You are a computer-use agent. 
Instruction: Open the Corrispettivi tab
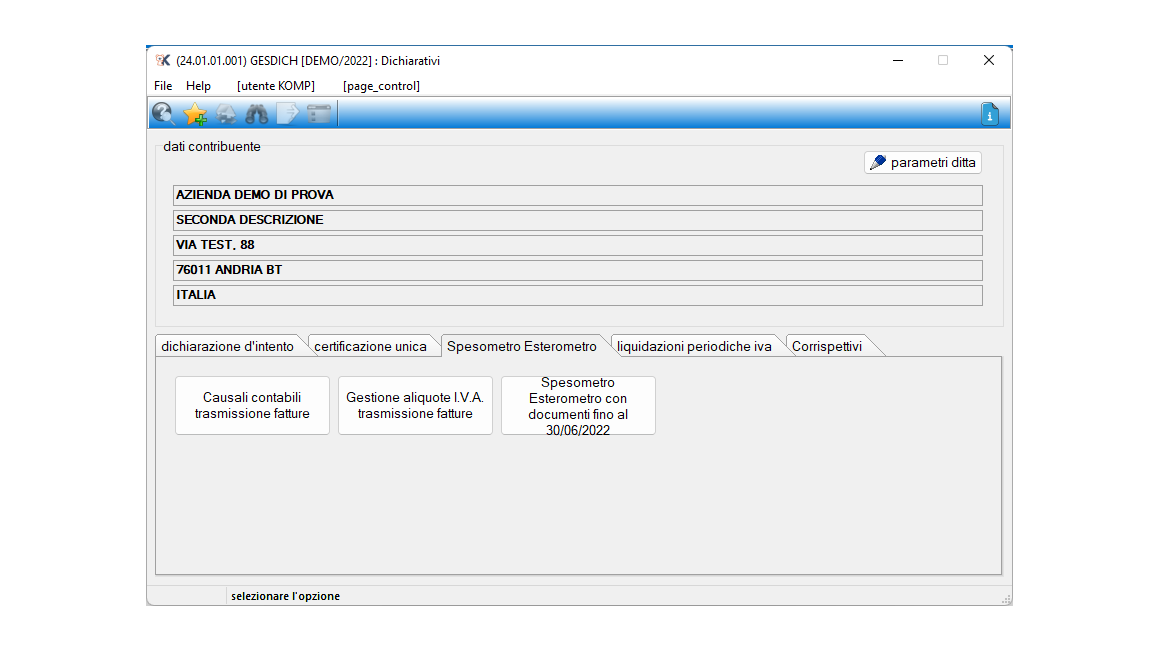pos(827,346)
